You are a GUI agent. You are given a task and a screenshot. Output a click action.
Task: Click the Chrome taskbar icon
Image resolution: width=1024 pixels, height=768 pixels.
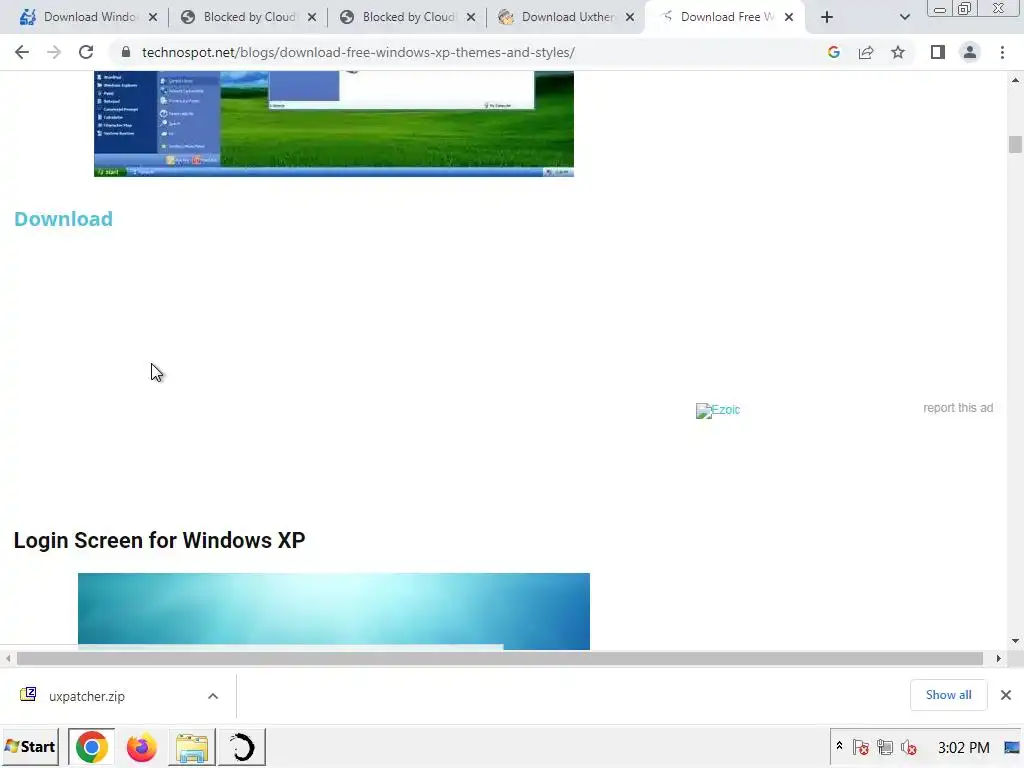click(x=91, y=747)
